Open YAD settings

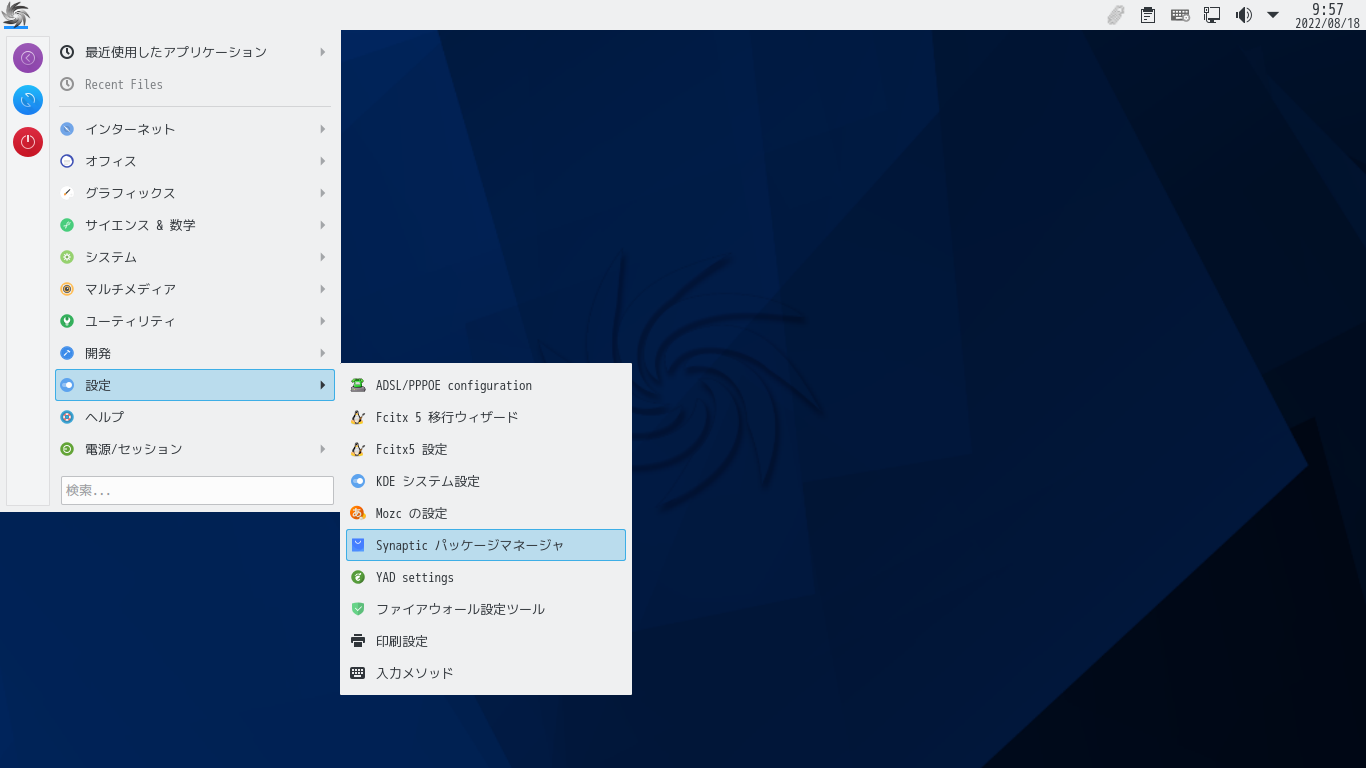click(486, 577)
